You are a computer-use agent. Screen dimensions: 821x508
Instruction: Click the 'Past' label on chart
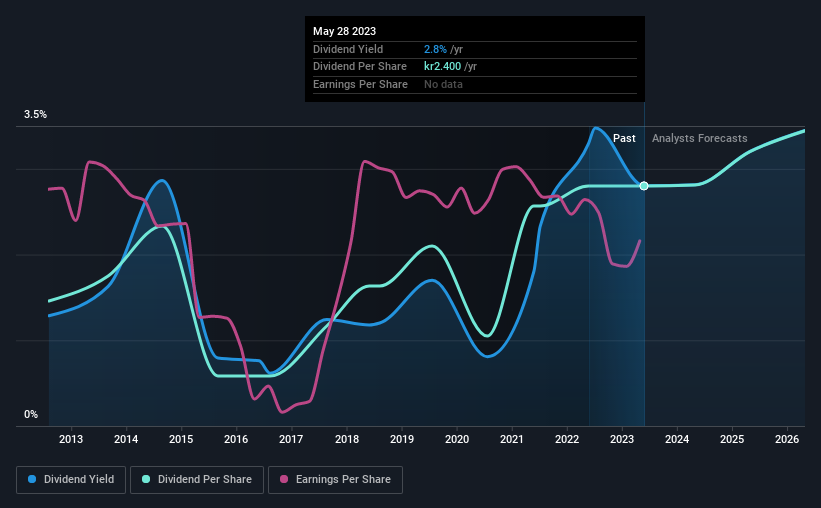point(624,138)
